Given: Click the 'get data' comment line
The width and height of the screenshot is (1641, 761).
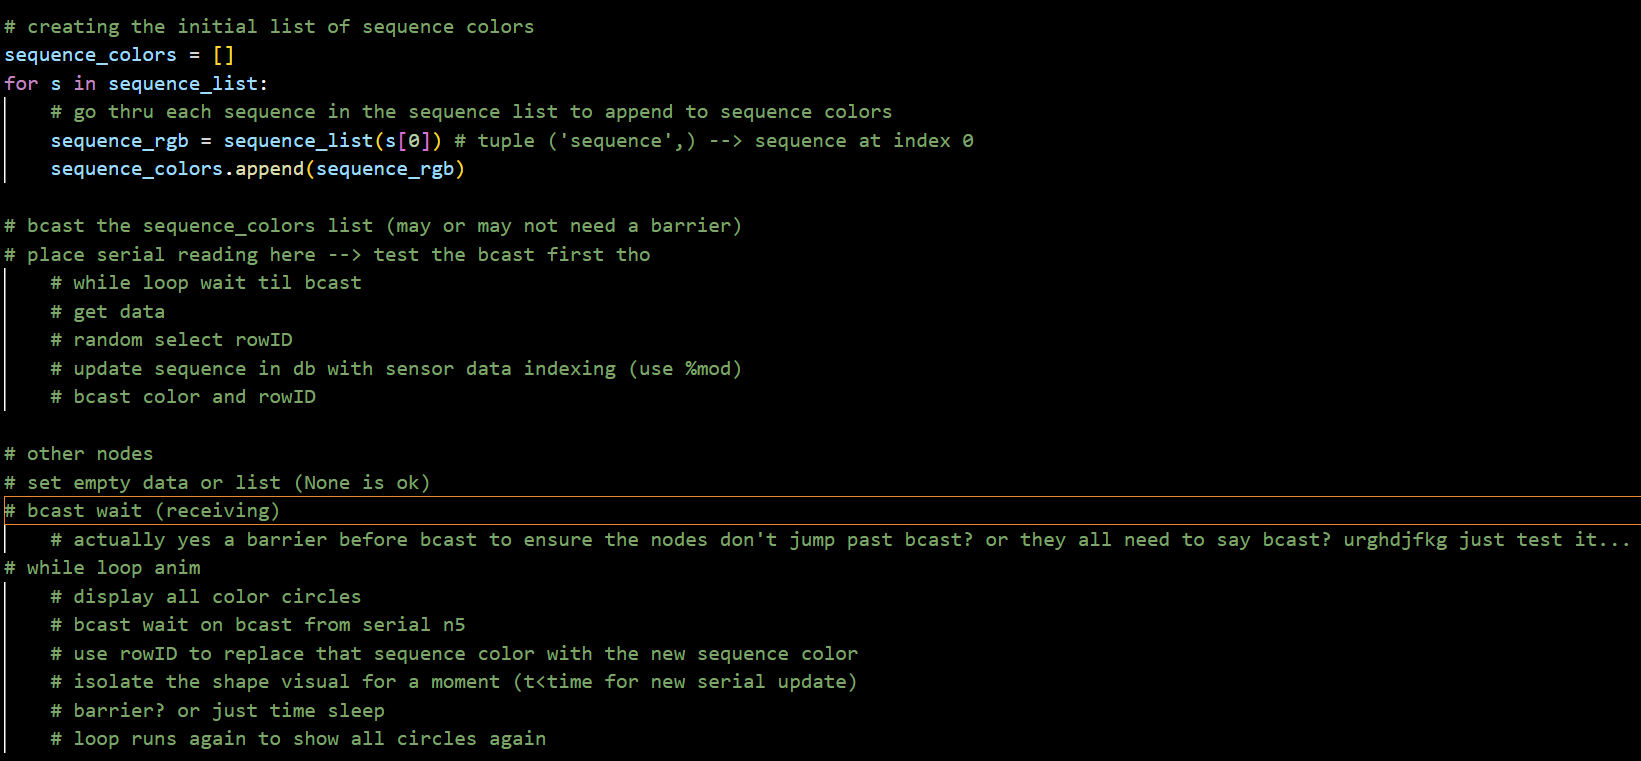Looking at the screenshot, I should (x=108, y=312).
